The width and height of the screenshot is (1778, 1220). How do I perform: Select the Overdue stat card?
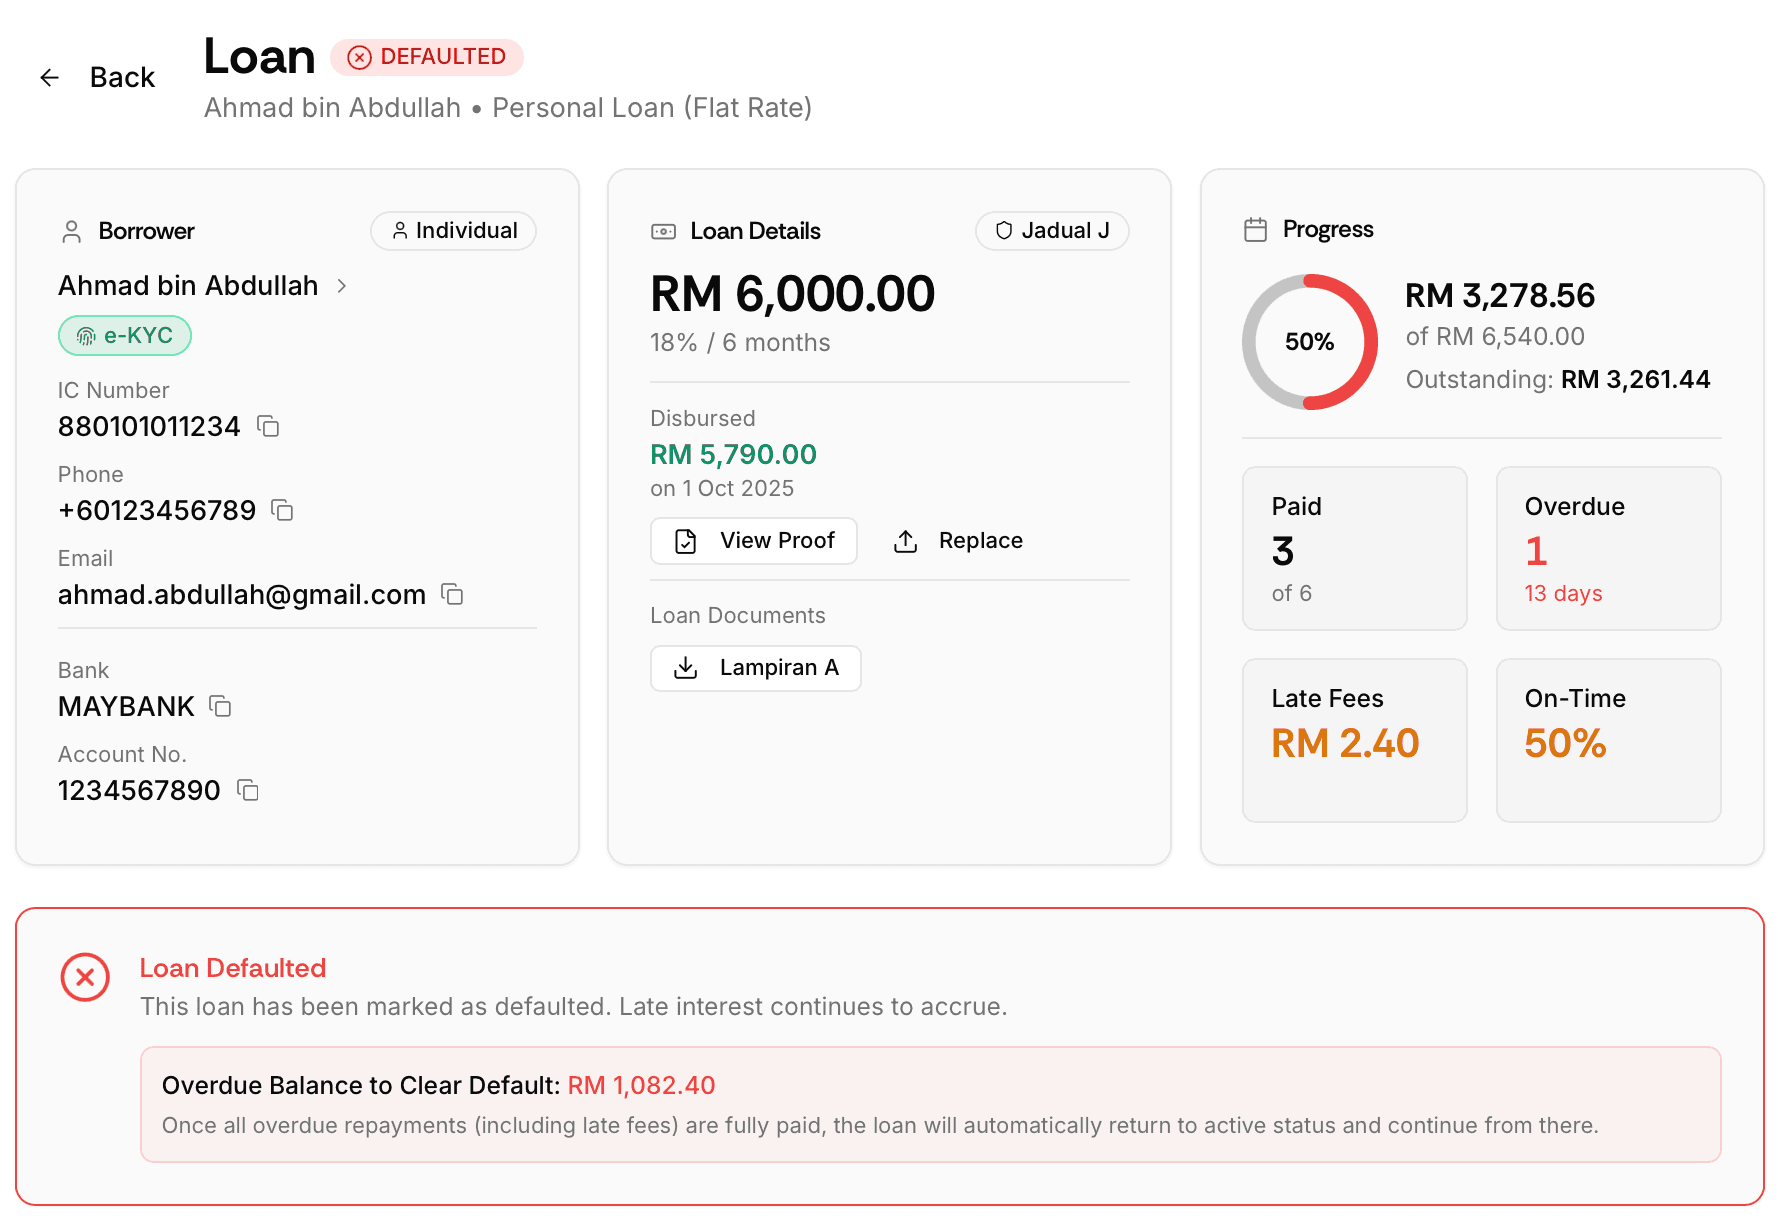tap(1608, 548)
